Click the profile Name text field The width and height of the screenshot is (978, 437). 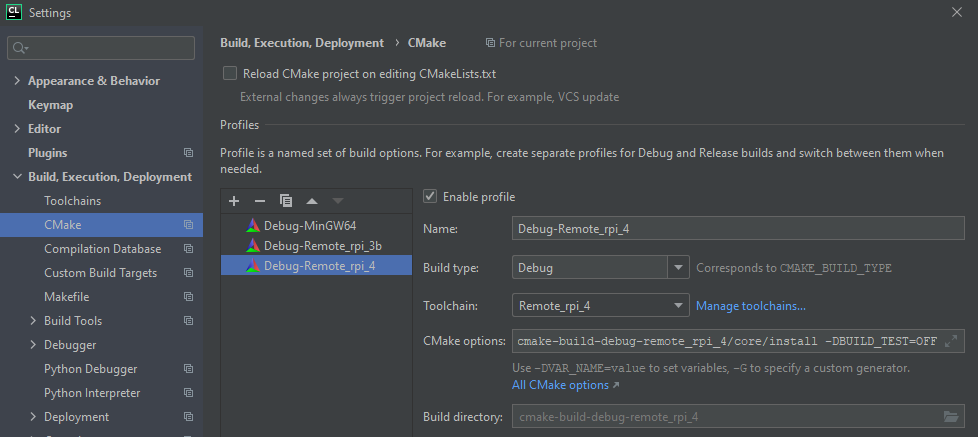[x=737, y=229]
